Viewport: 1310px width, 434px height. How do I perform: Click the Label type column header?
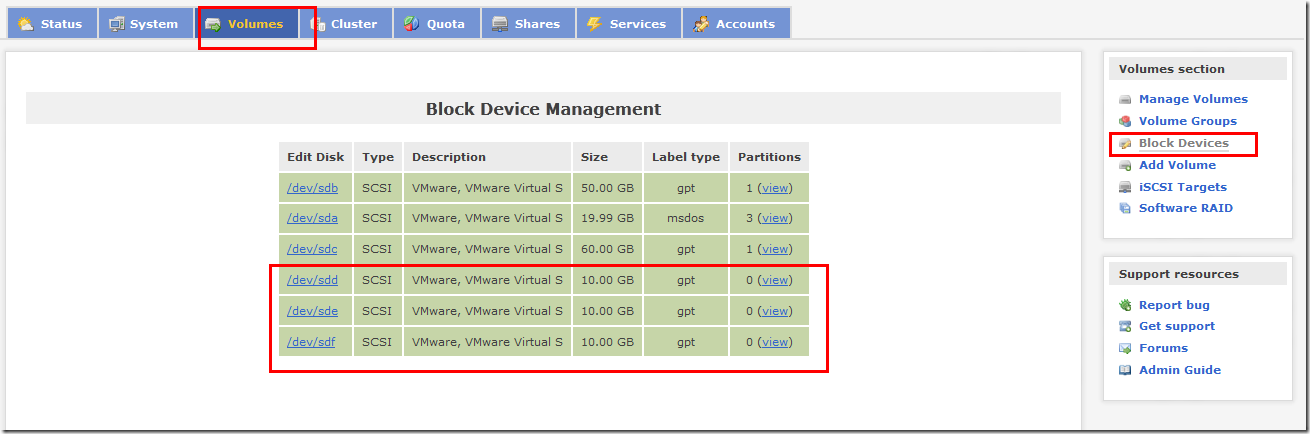pos(686,157)
